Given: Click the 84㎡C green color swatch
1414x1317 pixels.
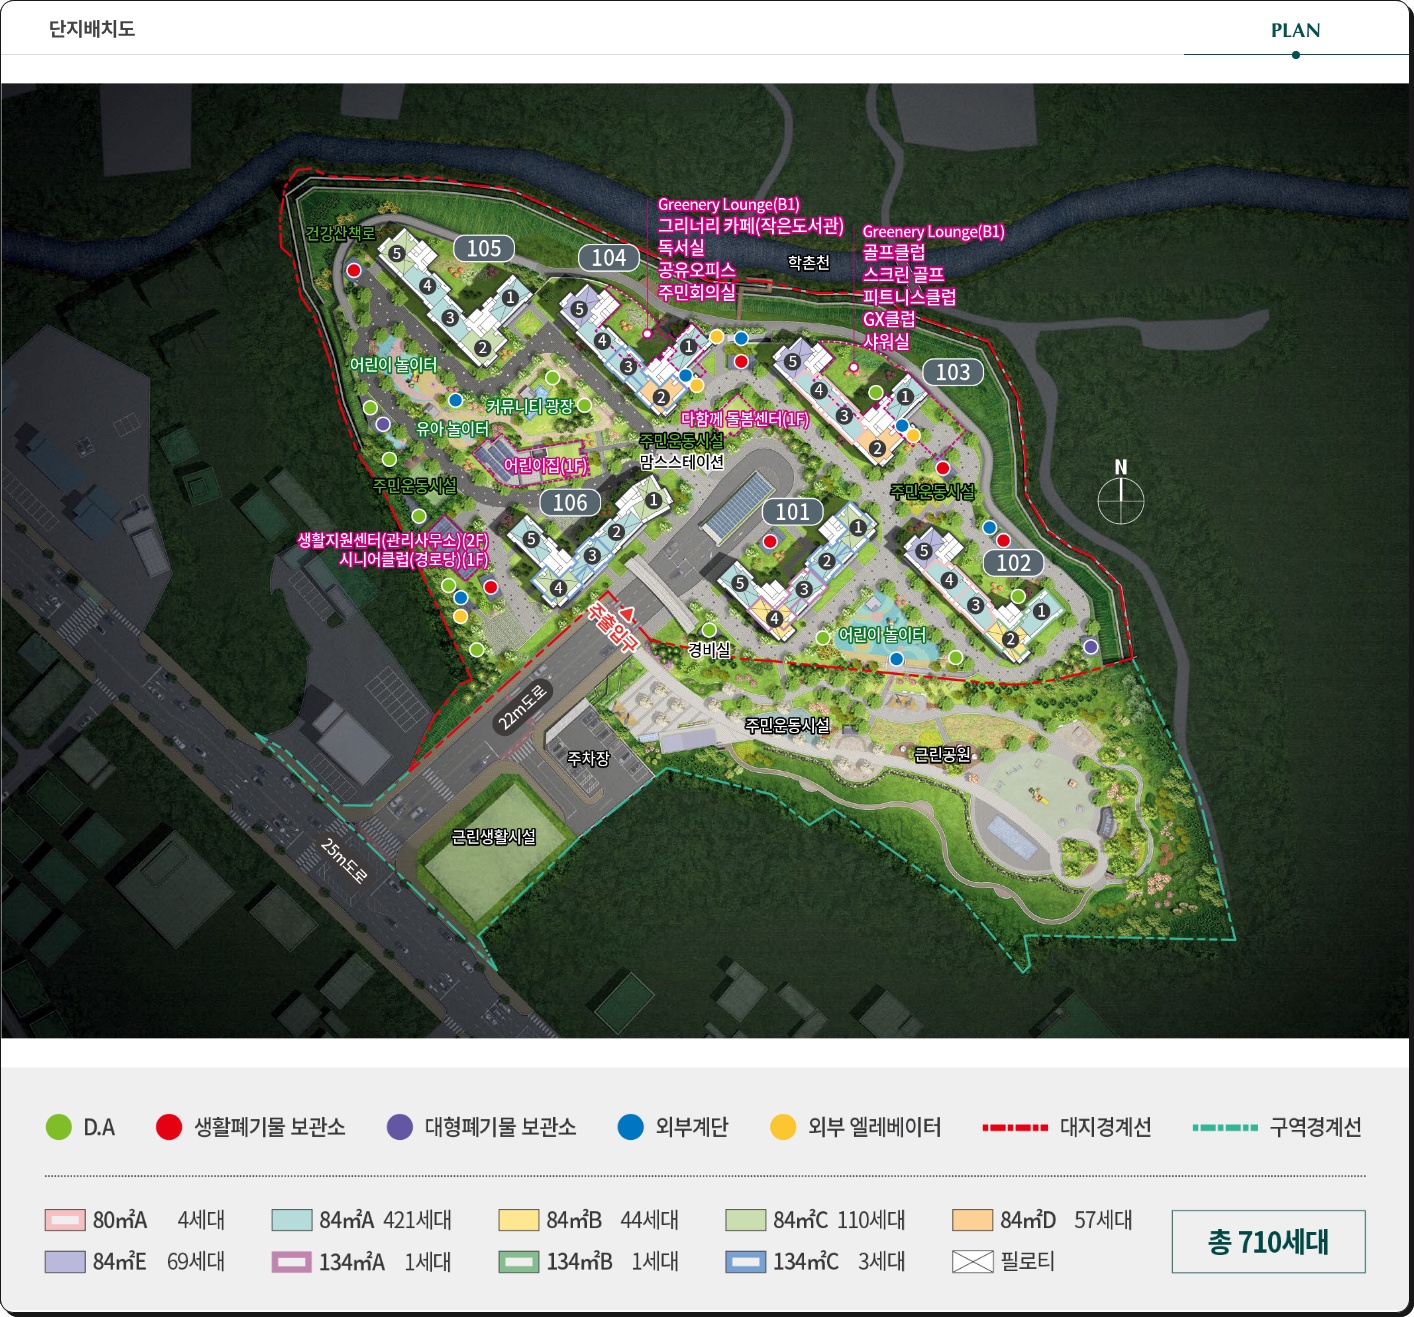Looking at the screenshot, I should pyautogui.click(x=746, y=1220).
